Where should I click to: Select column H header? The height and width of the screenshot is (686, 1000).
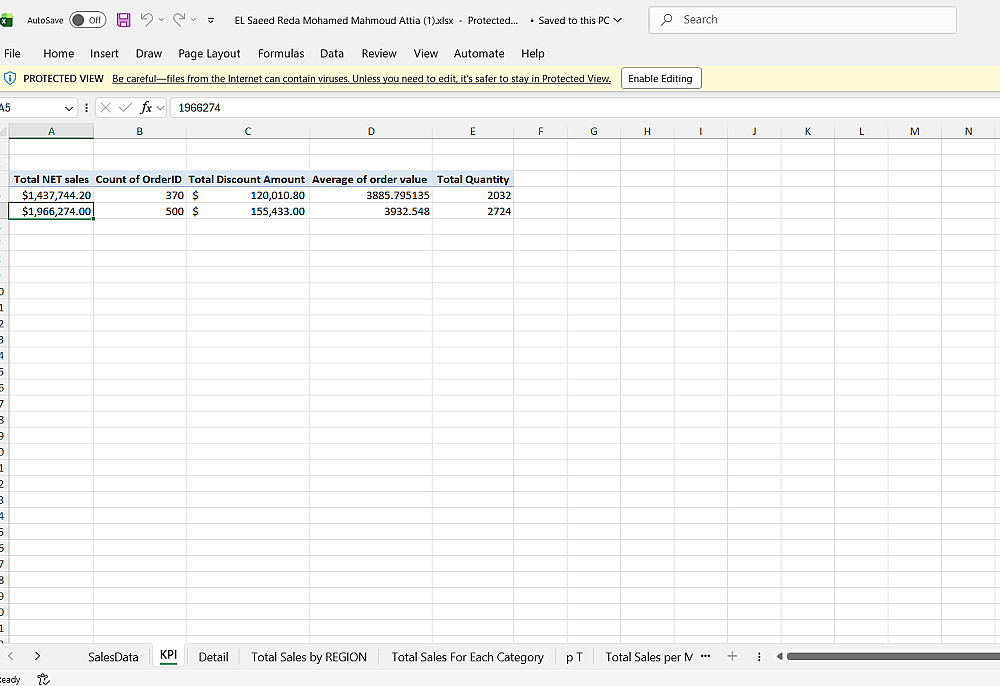tap(647, 131)
